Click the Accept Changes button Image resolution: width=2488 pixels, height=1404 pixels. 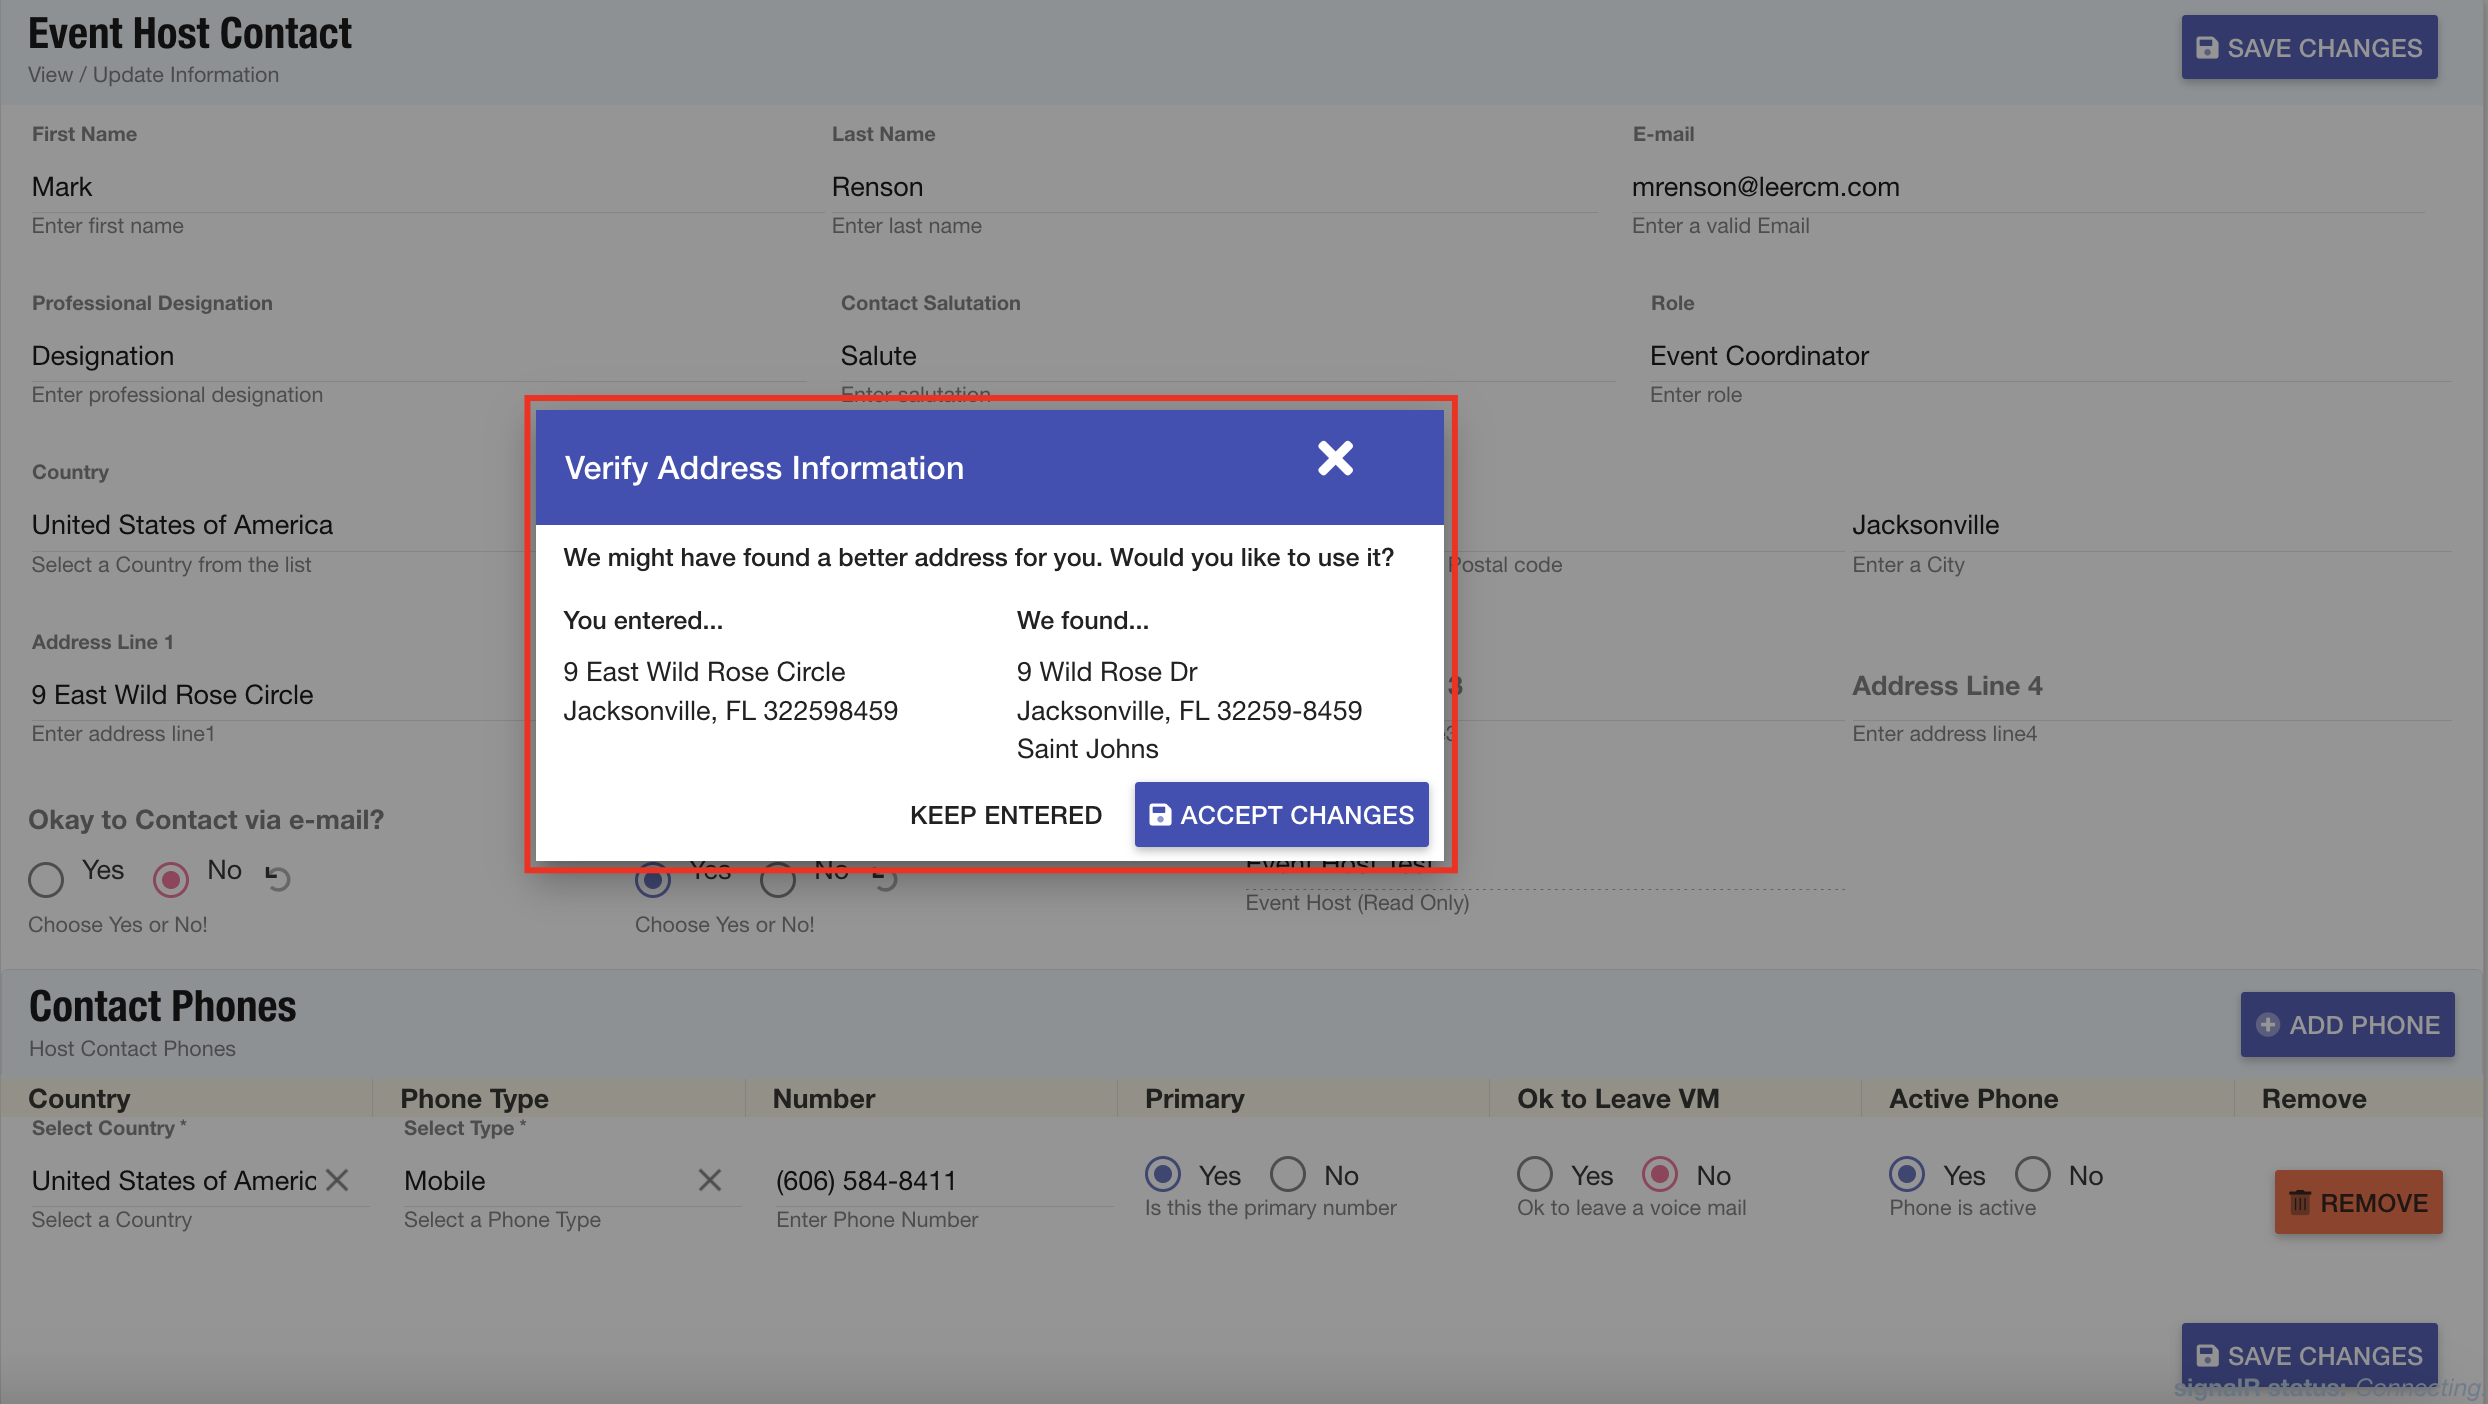[x=1281, y=815]
